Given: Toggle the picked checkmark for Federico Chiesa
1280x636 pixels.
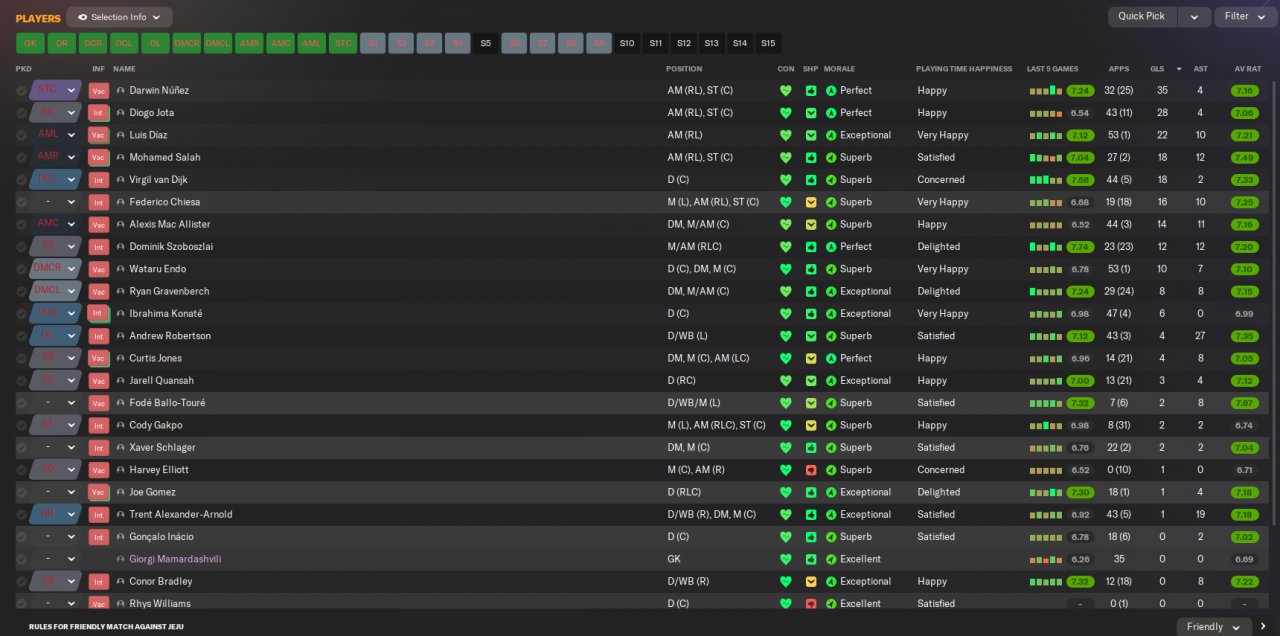Looking at the screenshot, I should 21,202.
